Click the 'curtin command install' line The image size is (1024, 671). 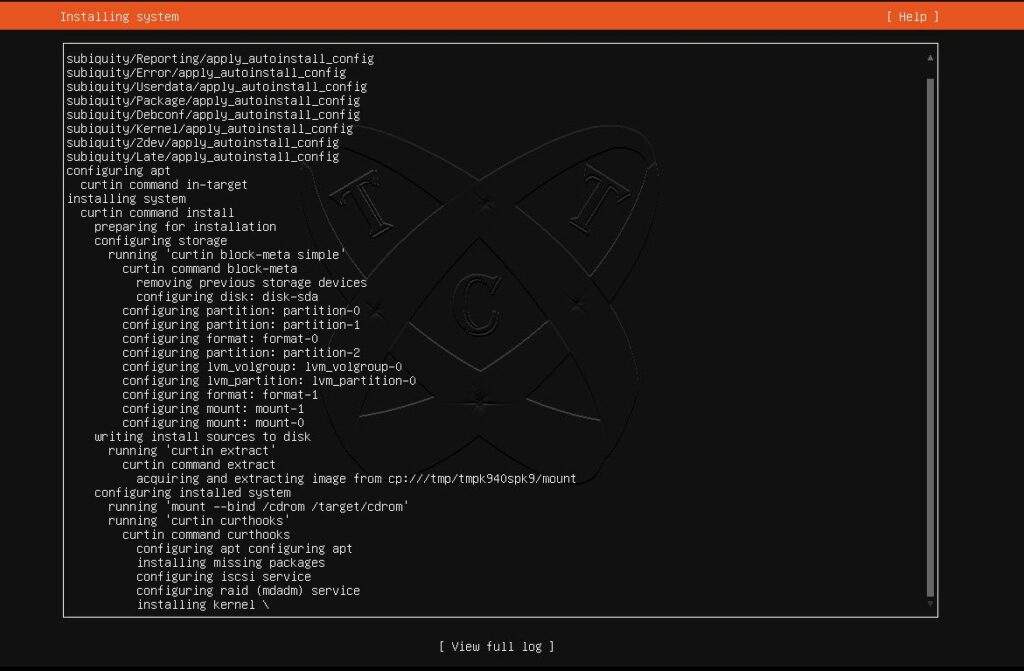coord(157,213)
